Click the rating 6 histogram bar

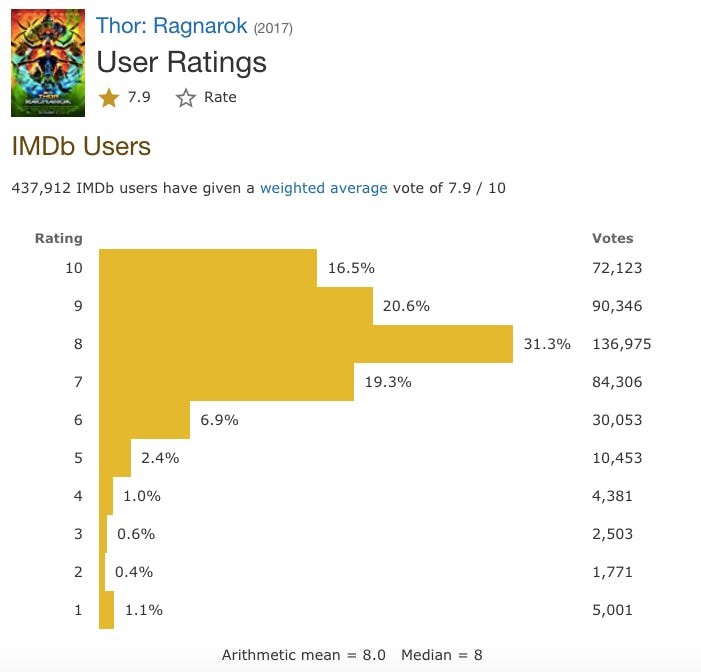click(144, 420)
